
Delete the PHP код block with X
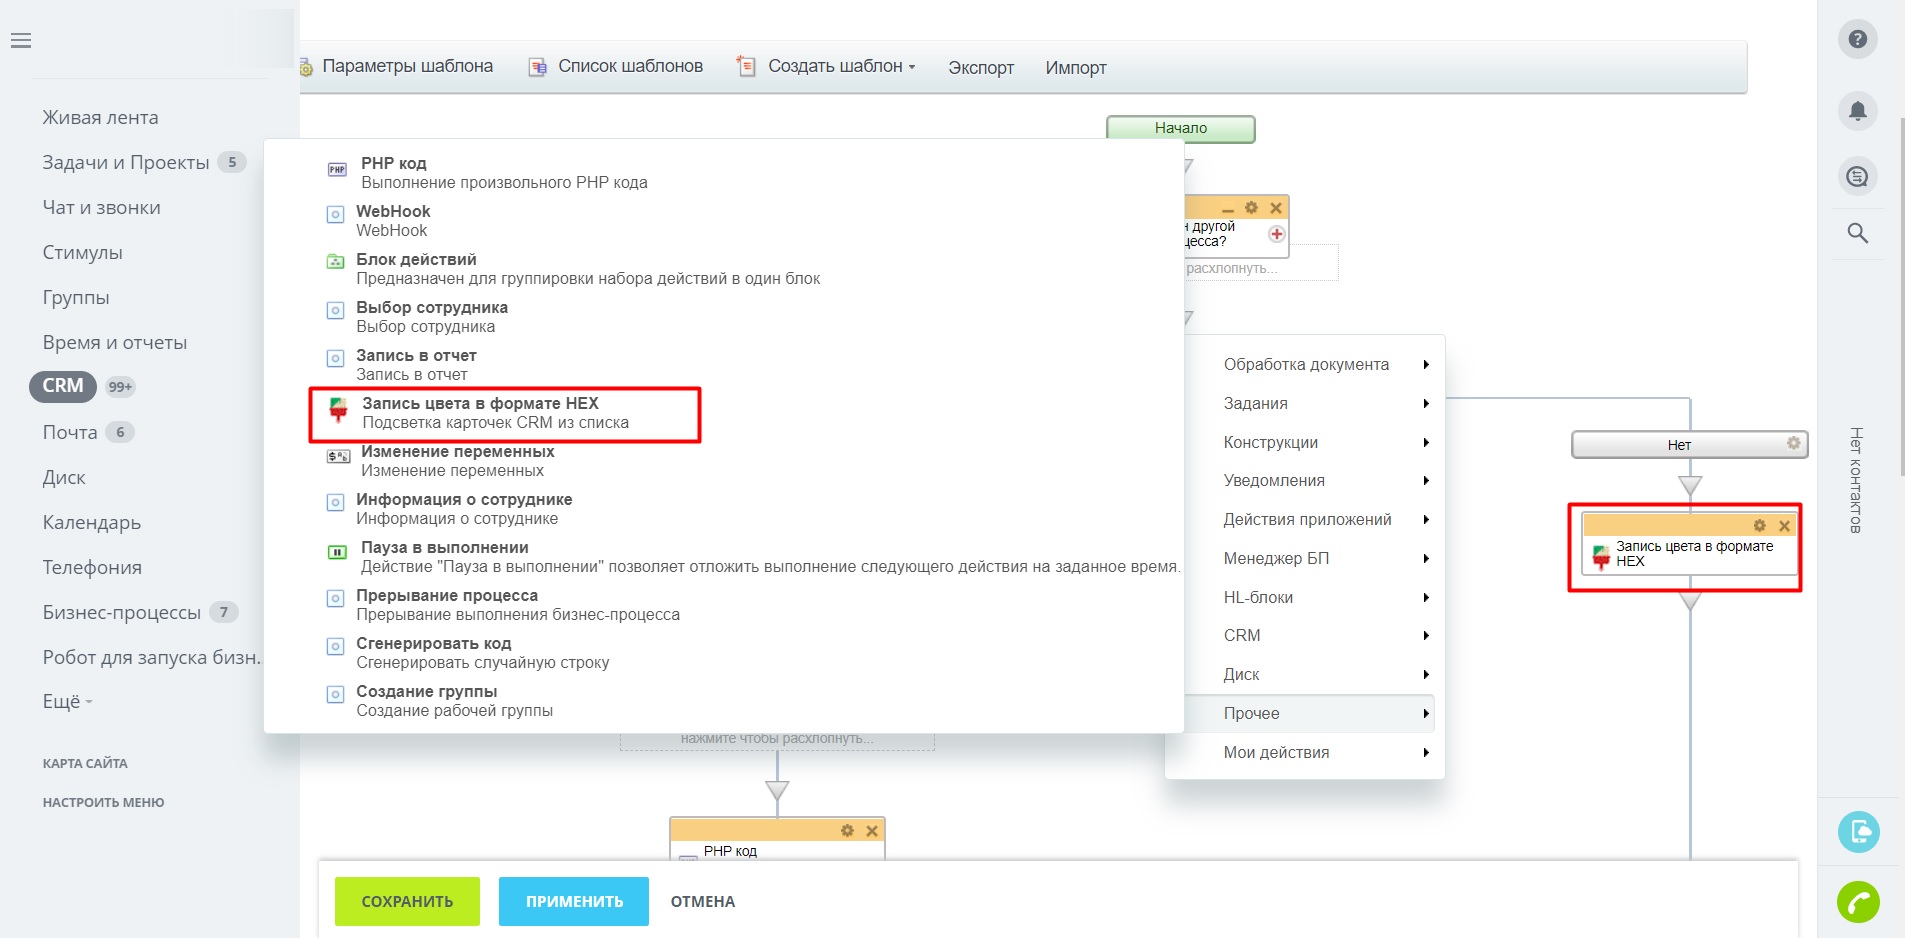[x=871, y=831]
